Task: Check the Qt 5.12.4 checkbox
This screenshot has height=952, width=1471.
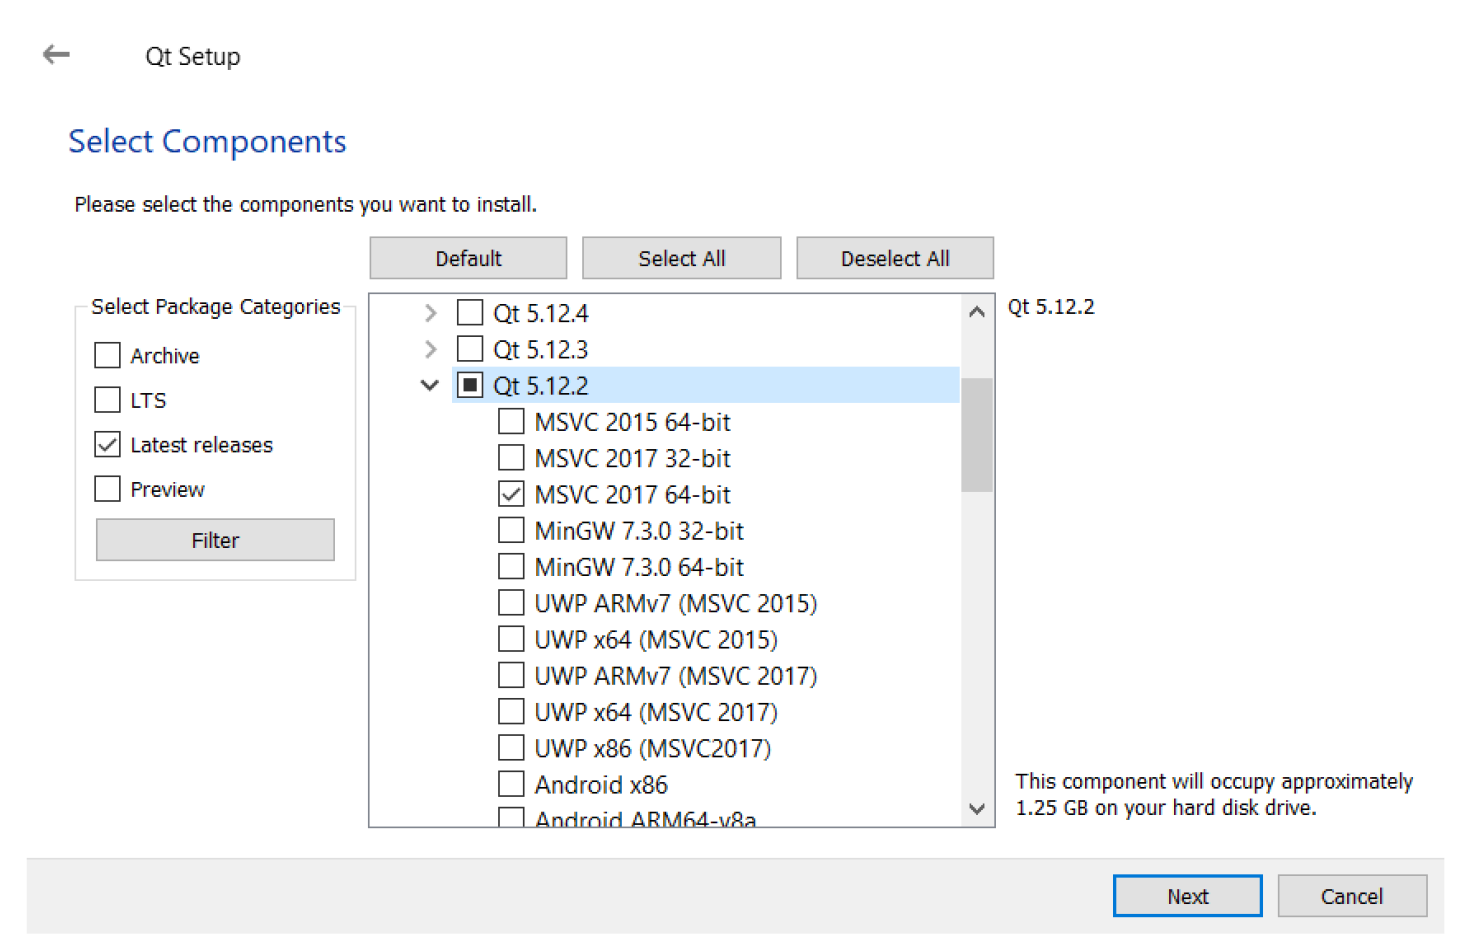Action: click(470, 313)
